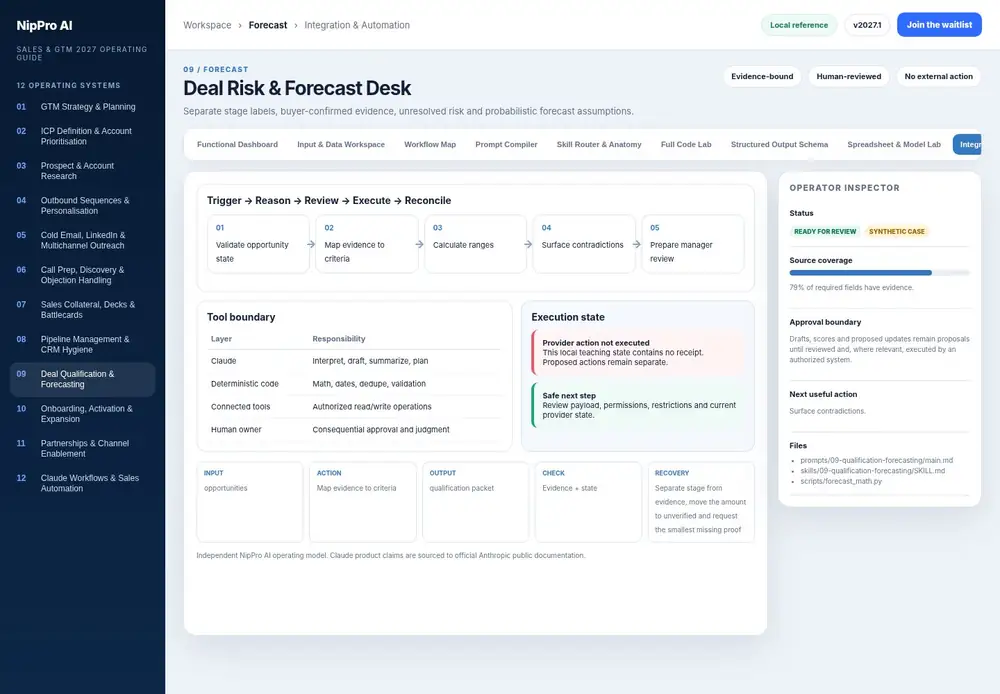Click the v2027.1 version badge
The height and width of the screenshot is (694, 1000).
point(867,25)
